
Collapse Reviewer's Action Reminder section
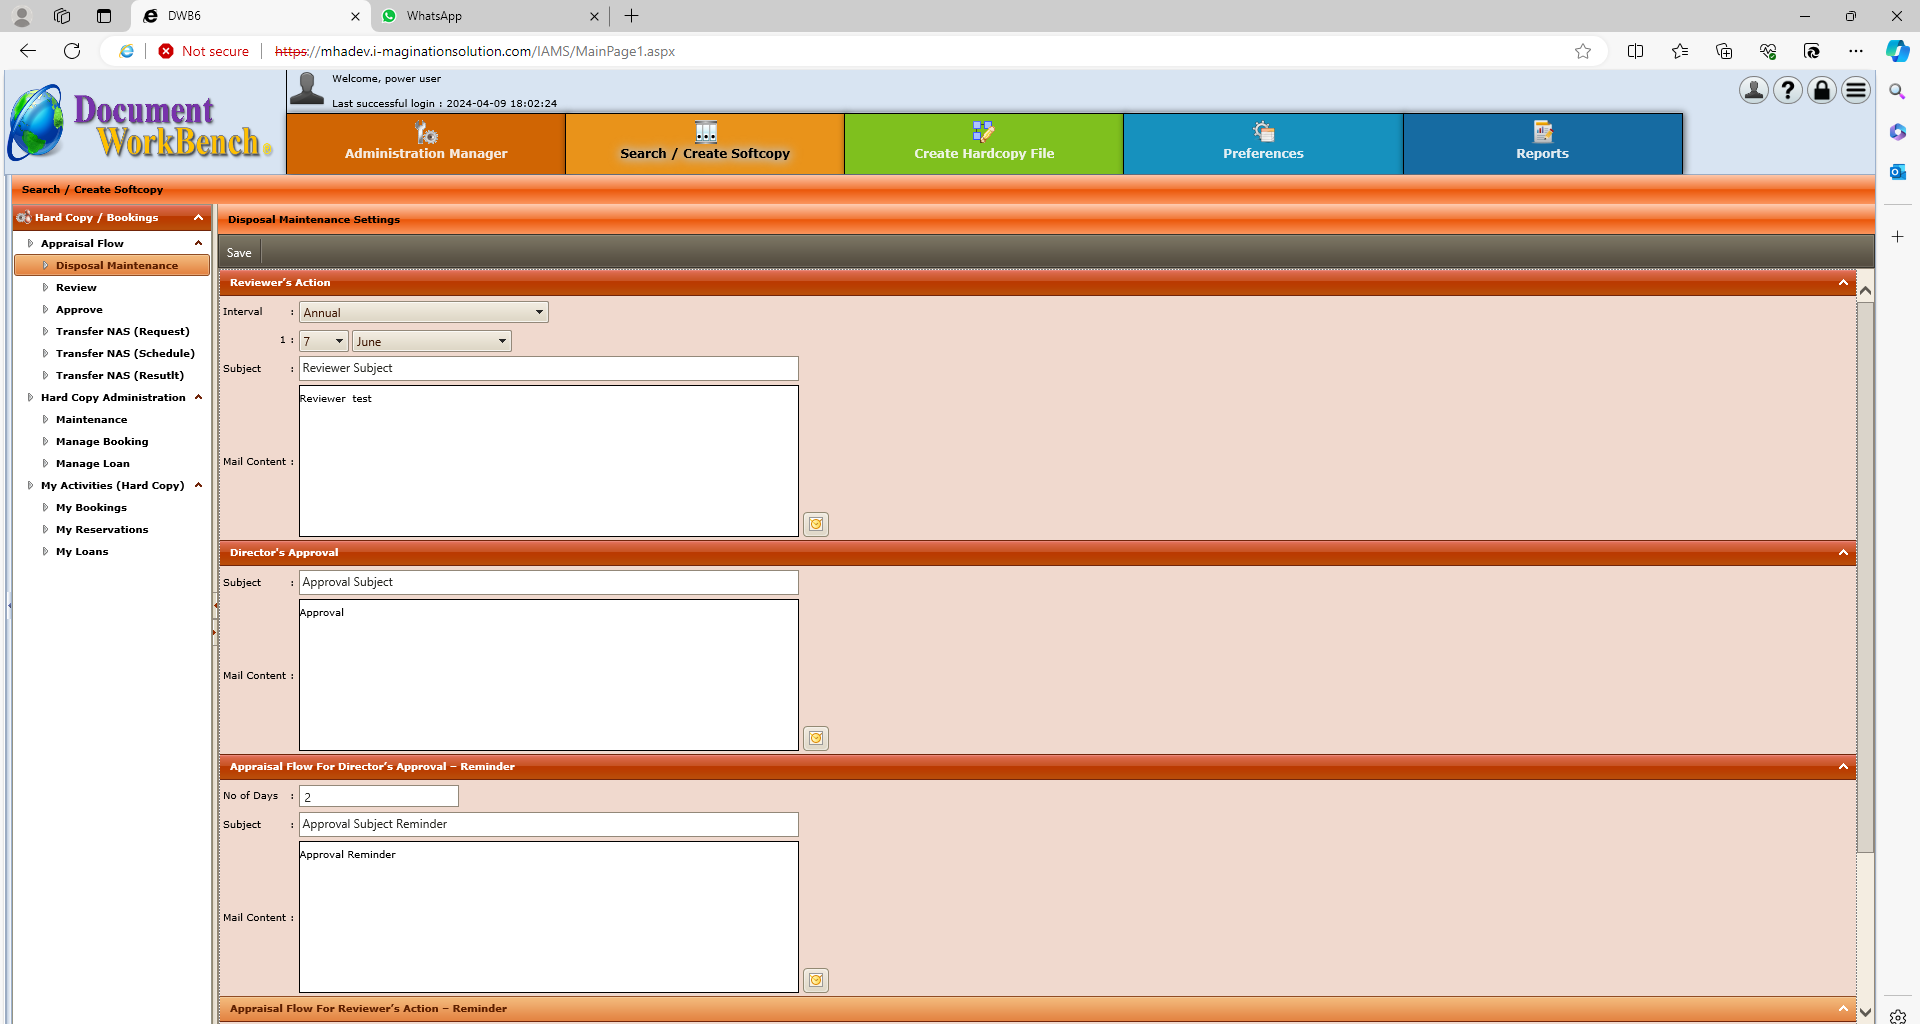tap(1843, 1009)
